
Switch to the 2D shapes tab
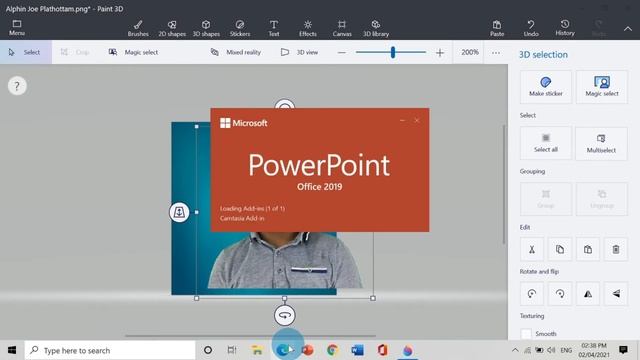172,29
